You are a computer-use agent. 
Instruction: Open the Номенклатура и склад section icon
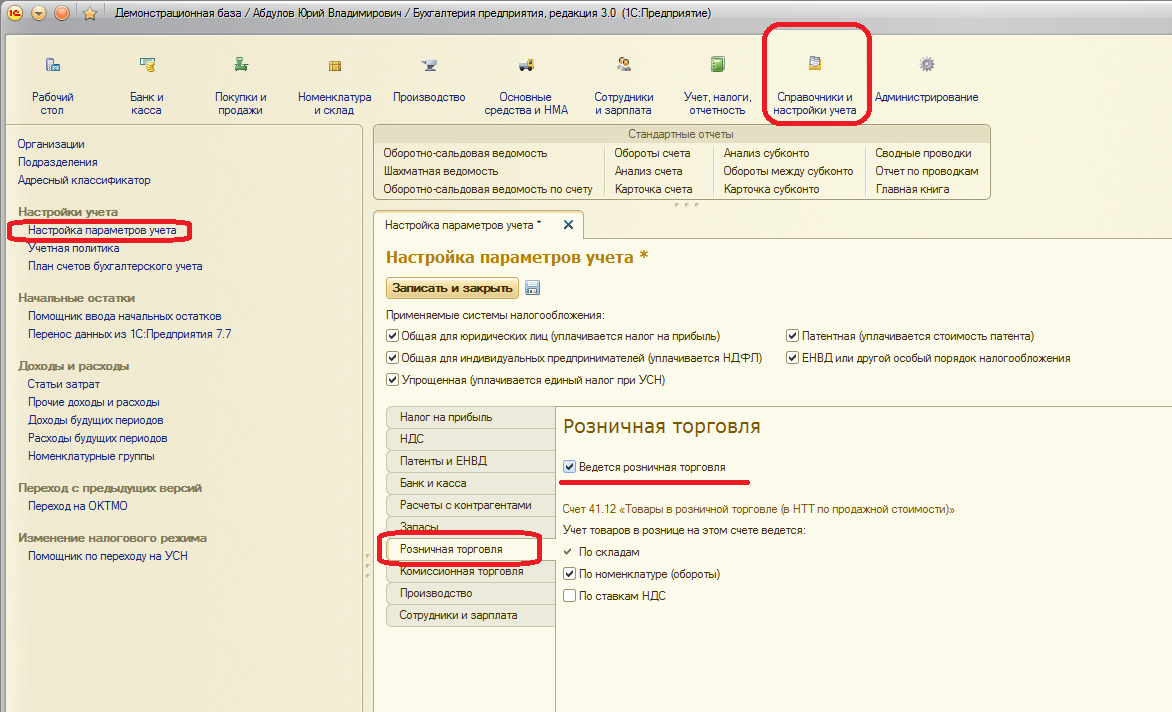(x=335, y=65)
